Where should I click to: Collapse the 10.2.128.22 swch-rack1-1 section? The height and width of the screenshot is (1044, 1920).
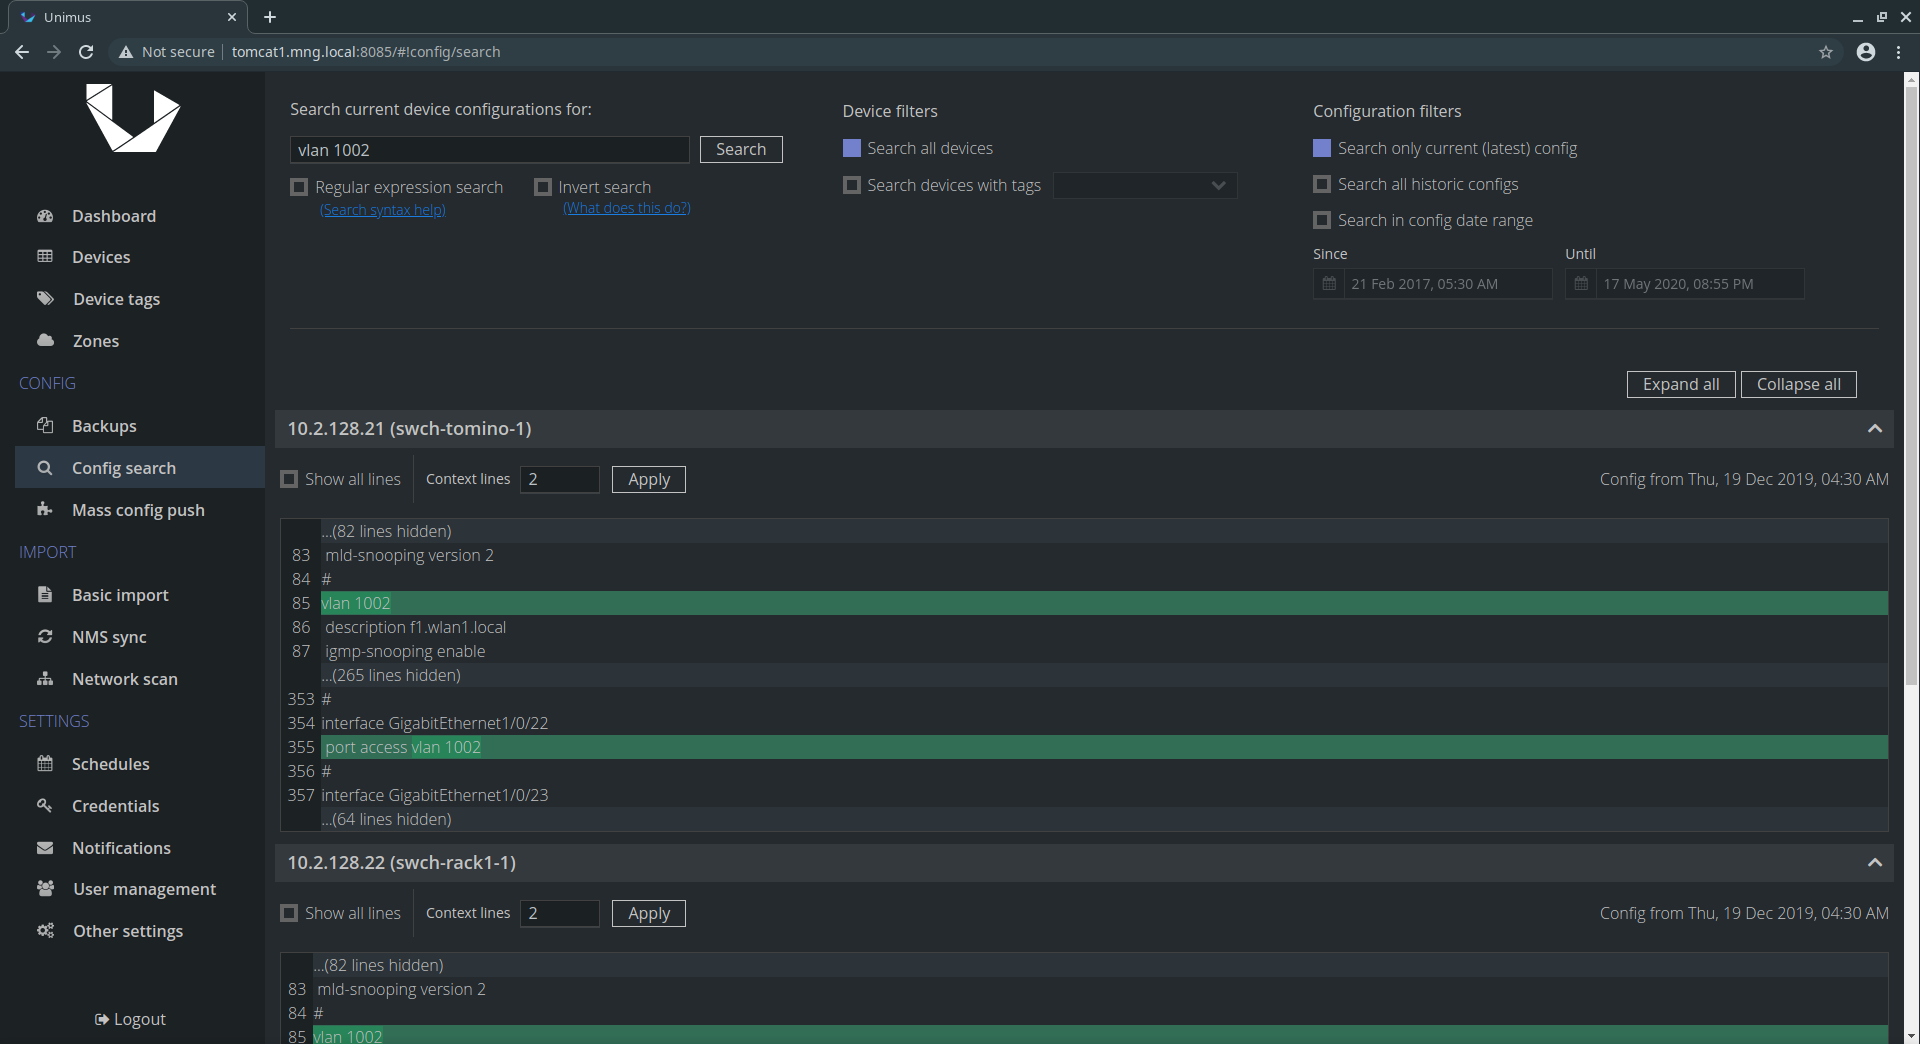(1874, 863)
